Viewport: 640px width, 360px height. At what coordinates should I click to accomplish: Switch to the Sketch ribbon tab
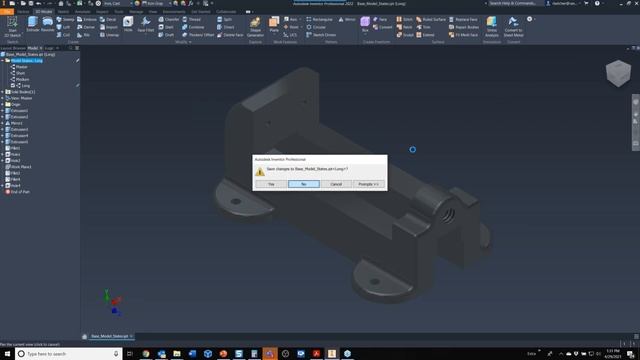(x=63, y=11)
